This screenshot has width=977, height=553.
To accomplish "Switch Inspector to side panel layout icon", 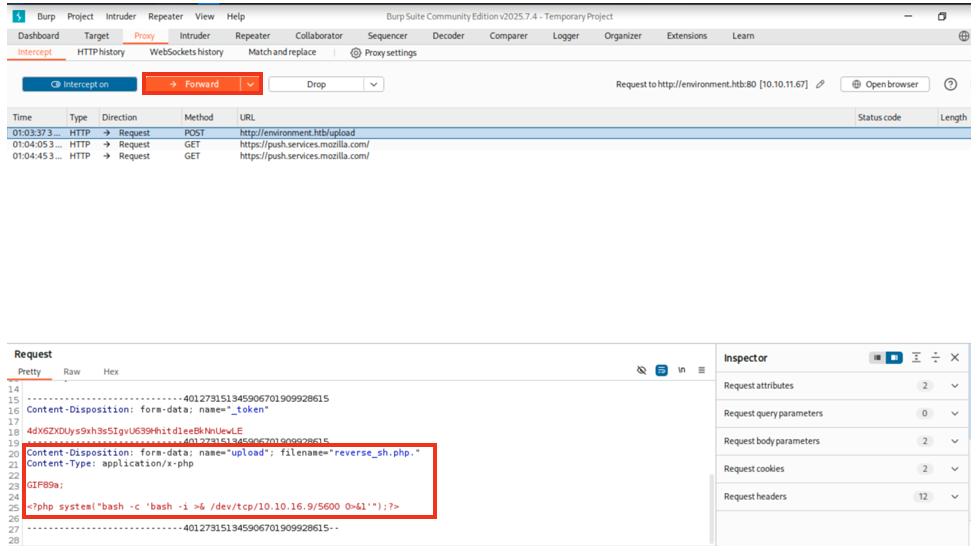I will [x=894, y=357].
